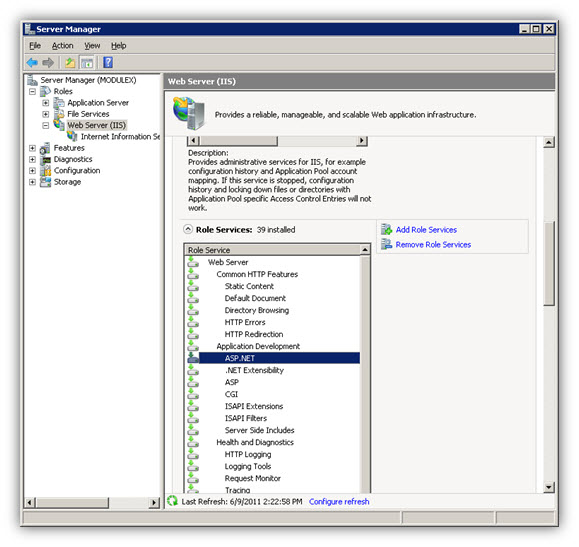Click the Up one level folder icon
The image size is (579, 547).
[70, 63]
